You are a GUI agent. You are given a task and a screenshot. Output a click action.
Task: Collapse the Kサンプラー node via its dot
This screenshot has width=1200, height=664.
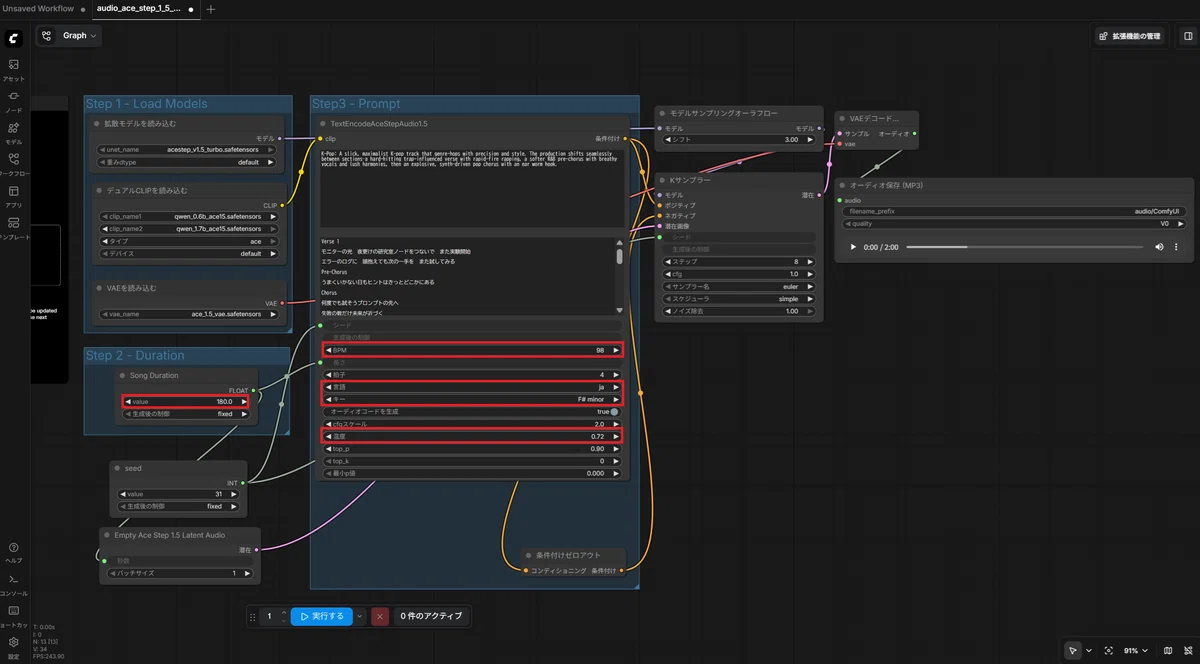click(x=663, y=180)
